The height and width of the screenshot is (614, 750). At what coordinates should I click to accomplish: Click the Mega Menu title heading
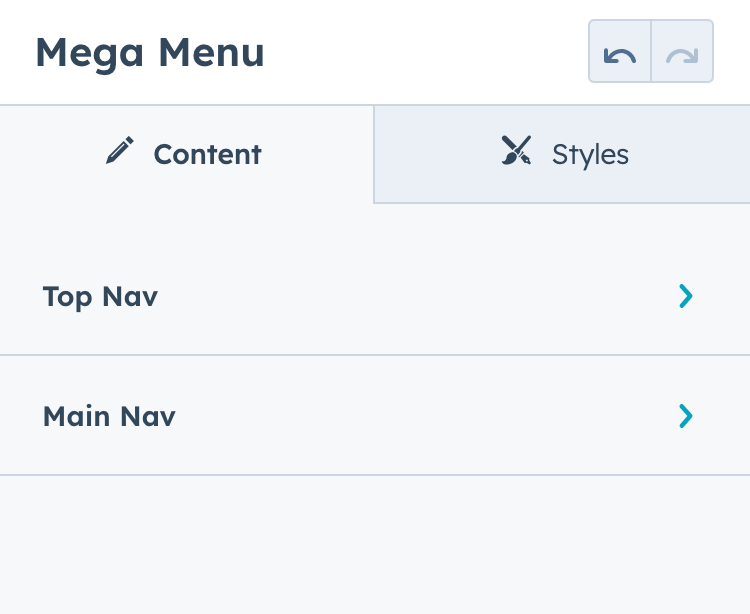click(x=150, y=53)
